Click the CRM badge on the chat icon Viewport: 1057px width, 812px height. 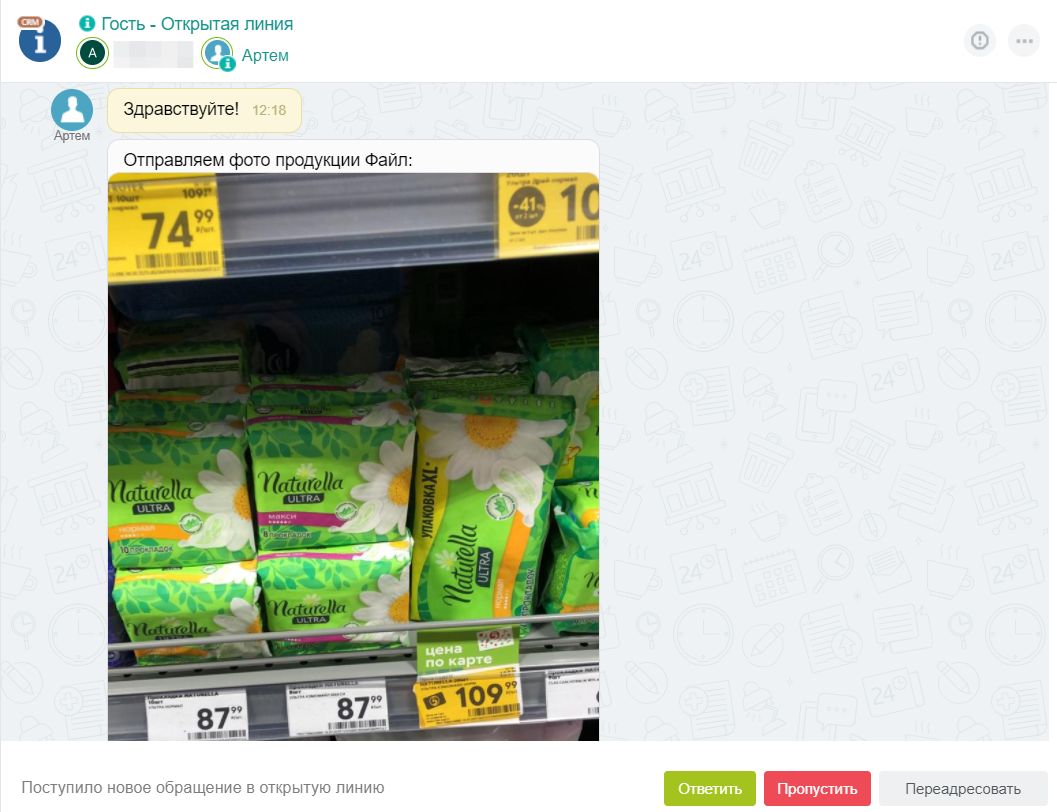coord(30,22)
